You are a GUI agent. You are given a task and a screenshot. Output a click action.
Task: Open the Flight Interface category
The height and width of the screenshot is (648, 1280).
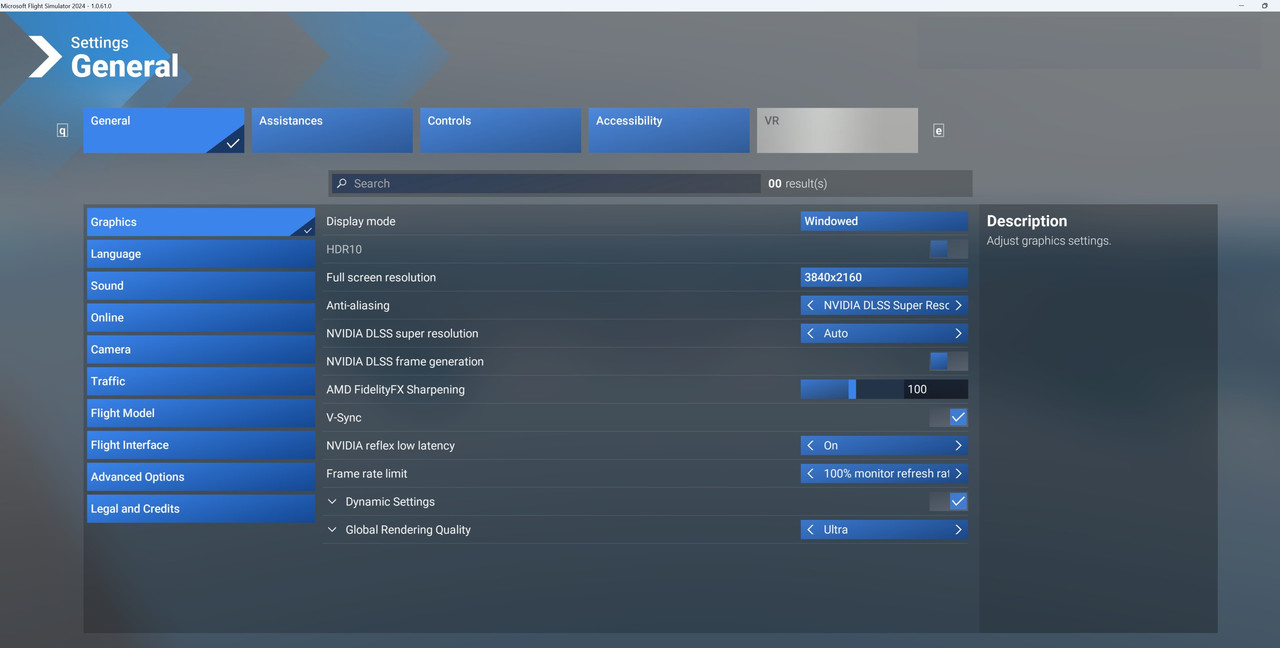coord(201,445)
